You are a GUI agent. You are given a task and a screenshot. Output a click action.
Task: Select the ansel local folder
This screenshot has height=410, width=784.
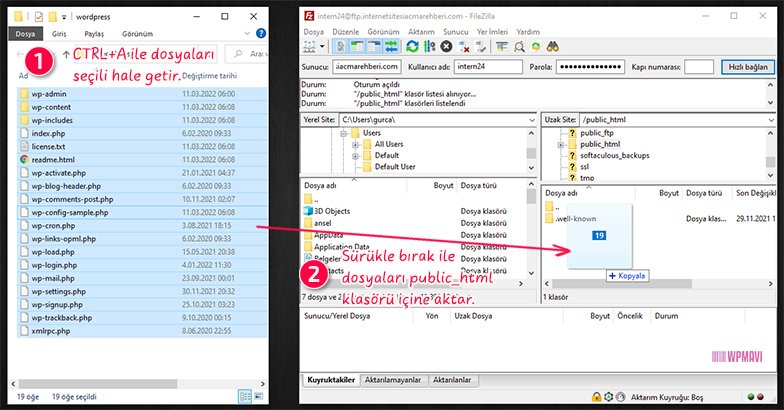click(322, 223)
